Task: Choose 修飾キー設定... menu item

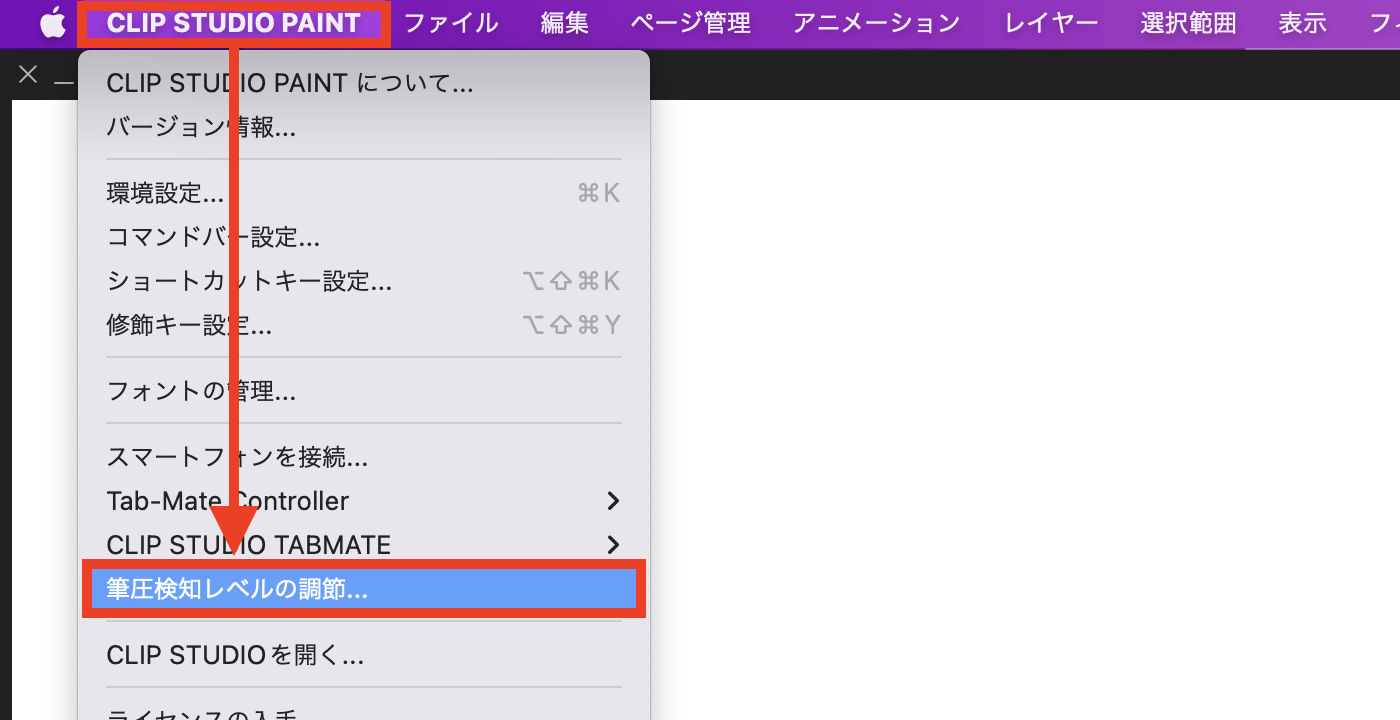Action: tap(189, 325)
